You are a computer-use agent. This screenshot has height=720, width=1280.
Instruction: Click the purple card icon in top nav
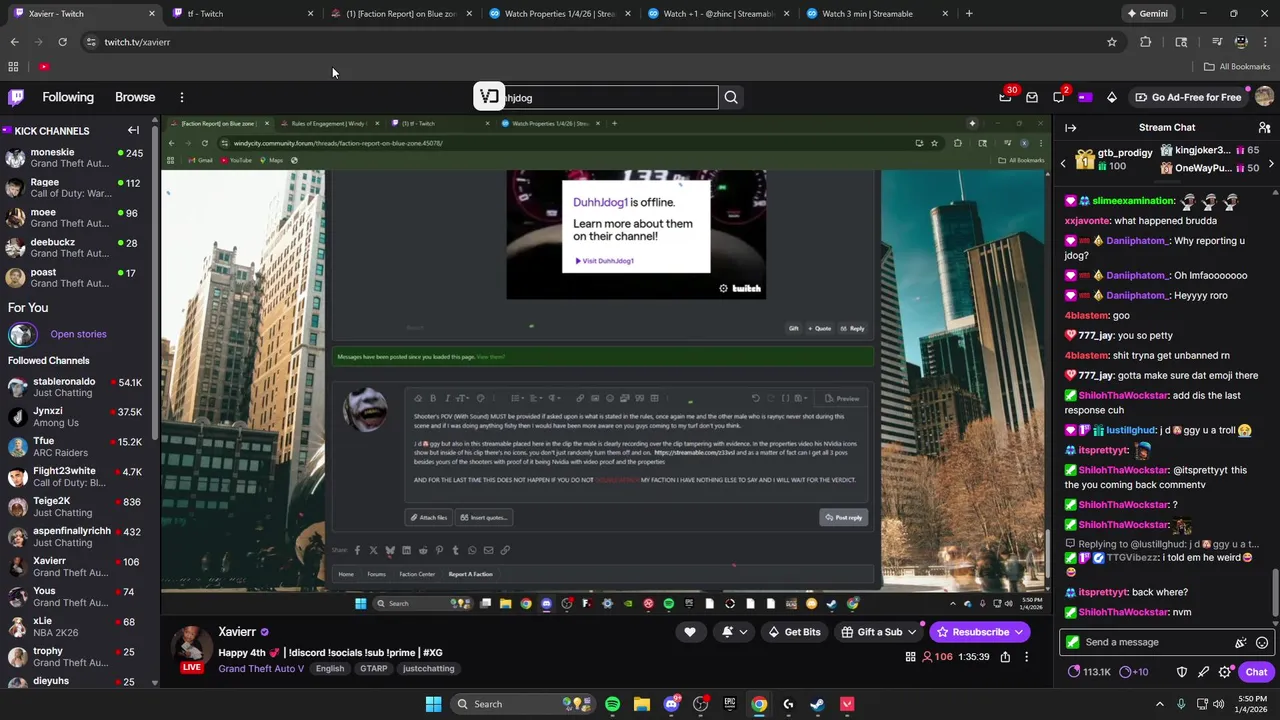1085,97
